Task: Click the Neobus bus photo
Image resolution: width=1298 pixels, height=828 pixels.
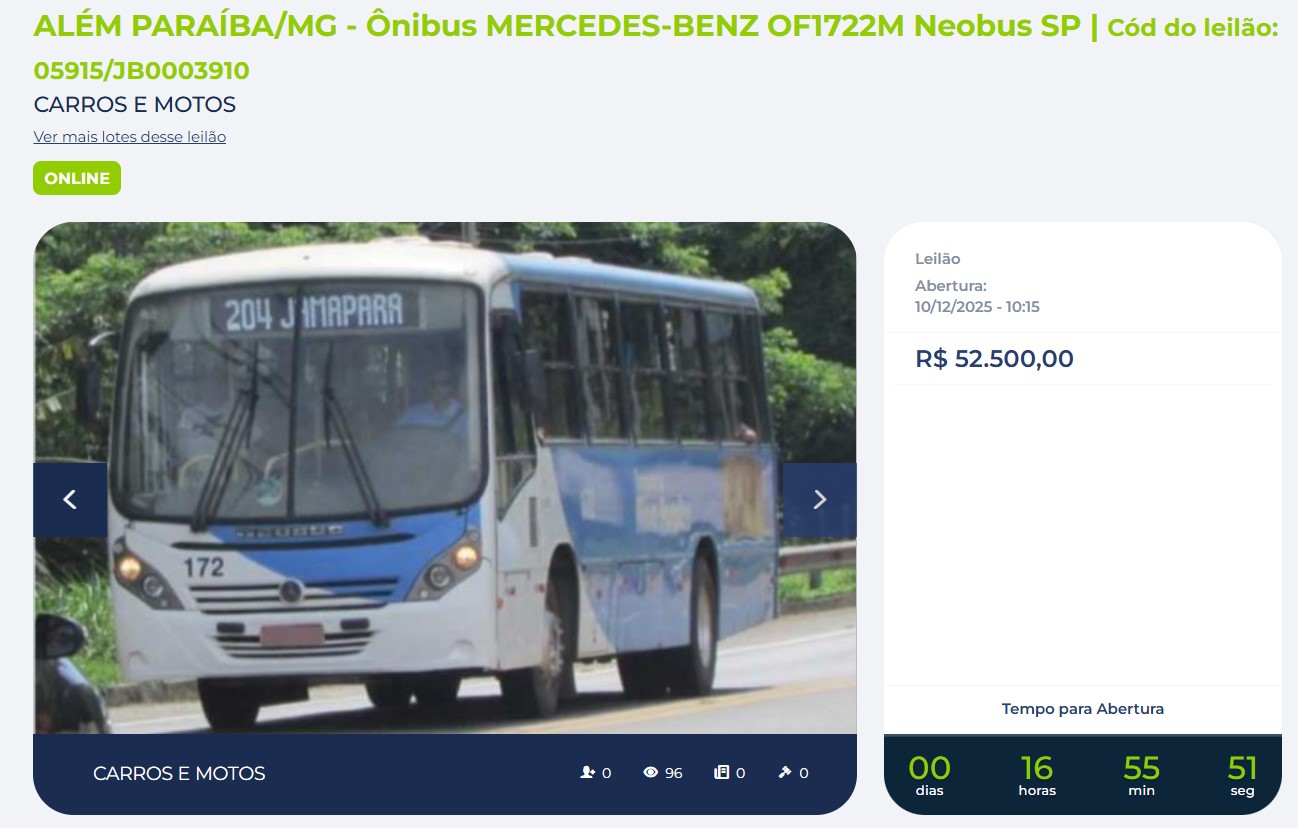Action: point(445,478)
